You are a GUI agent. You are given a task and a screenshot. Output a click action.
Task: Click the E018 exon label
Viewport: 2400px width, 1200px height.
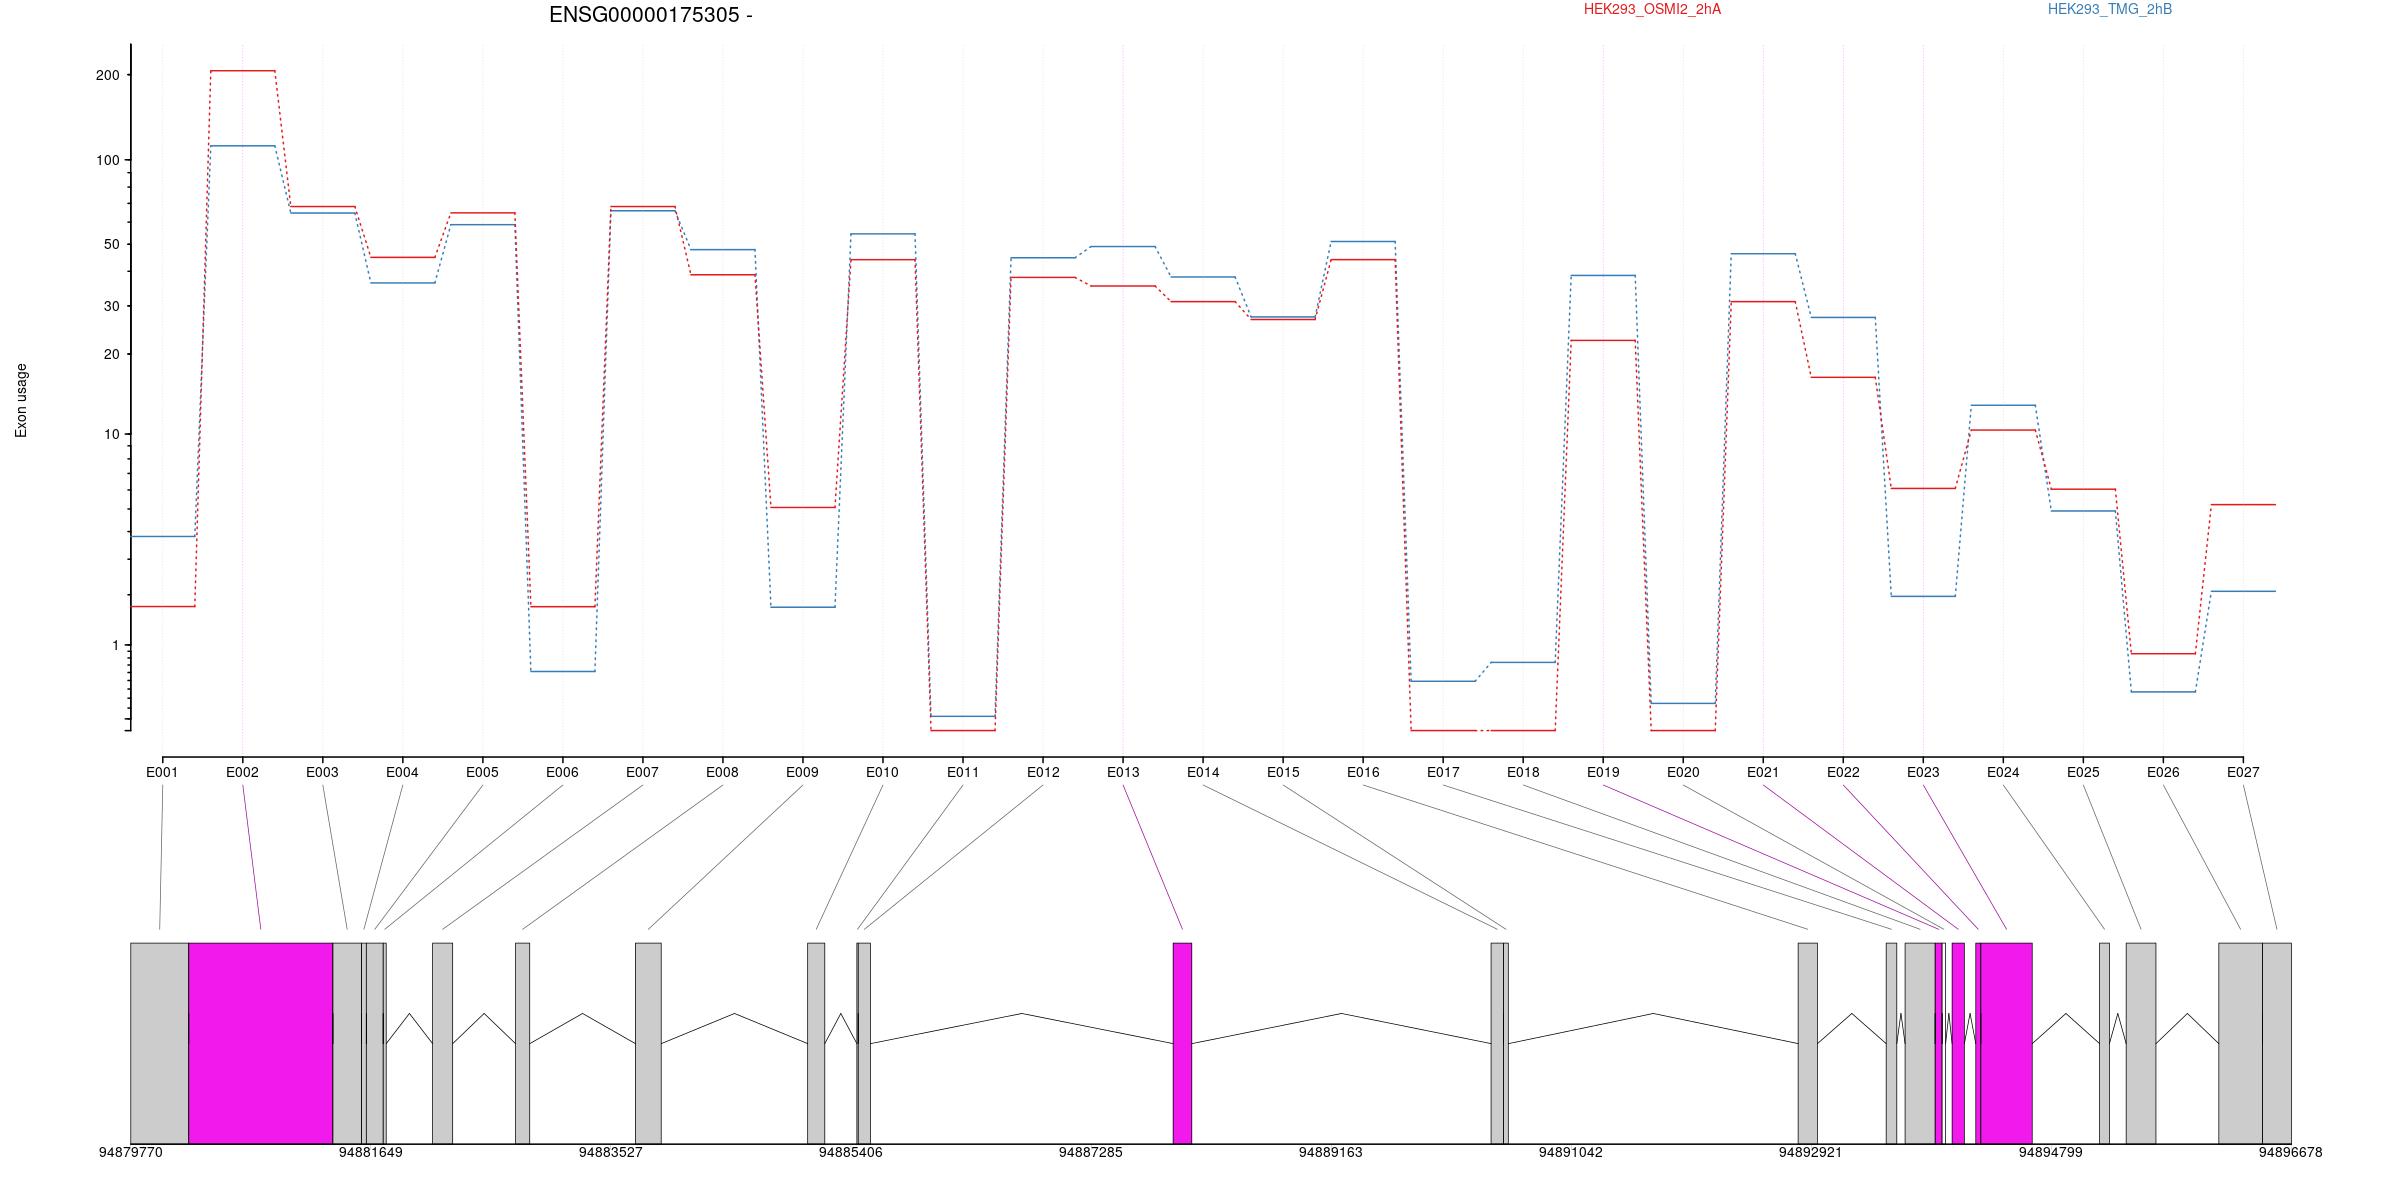[x=1523, y=772]
